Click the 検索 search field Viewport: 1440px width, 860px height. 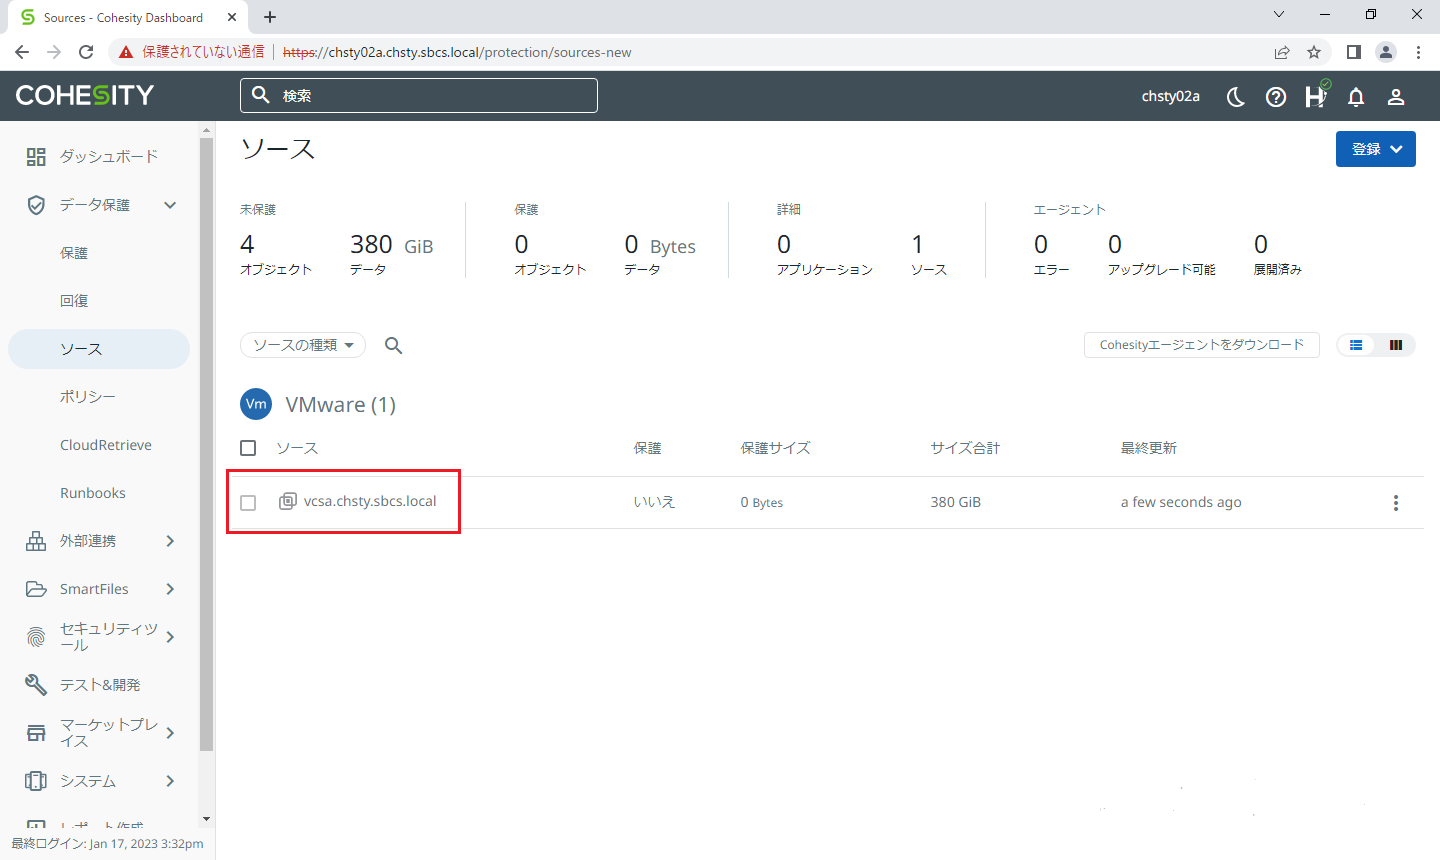(419, 95)
